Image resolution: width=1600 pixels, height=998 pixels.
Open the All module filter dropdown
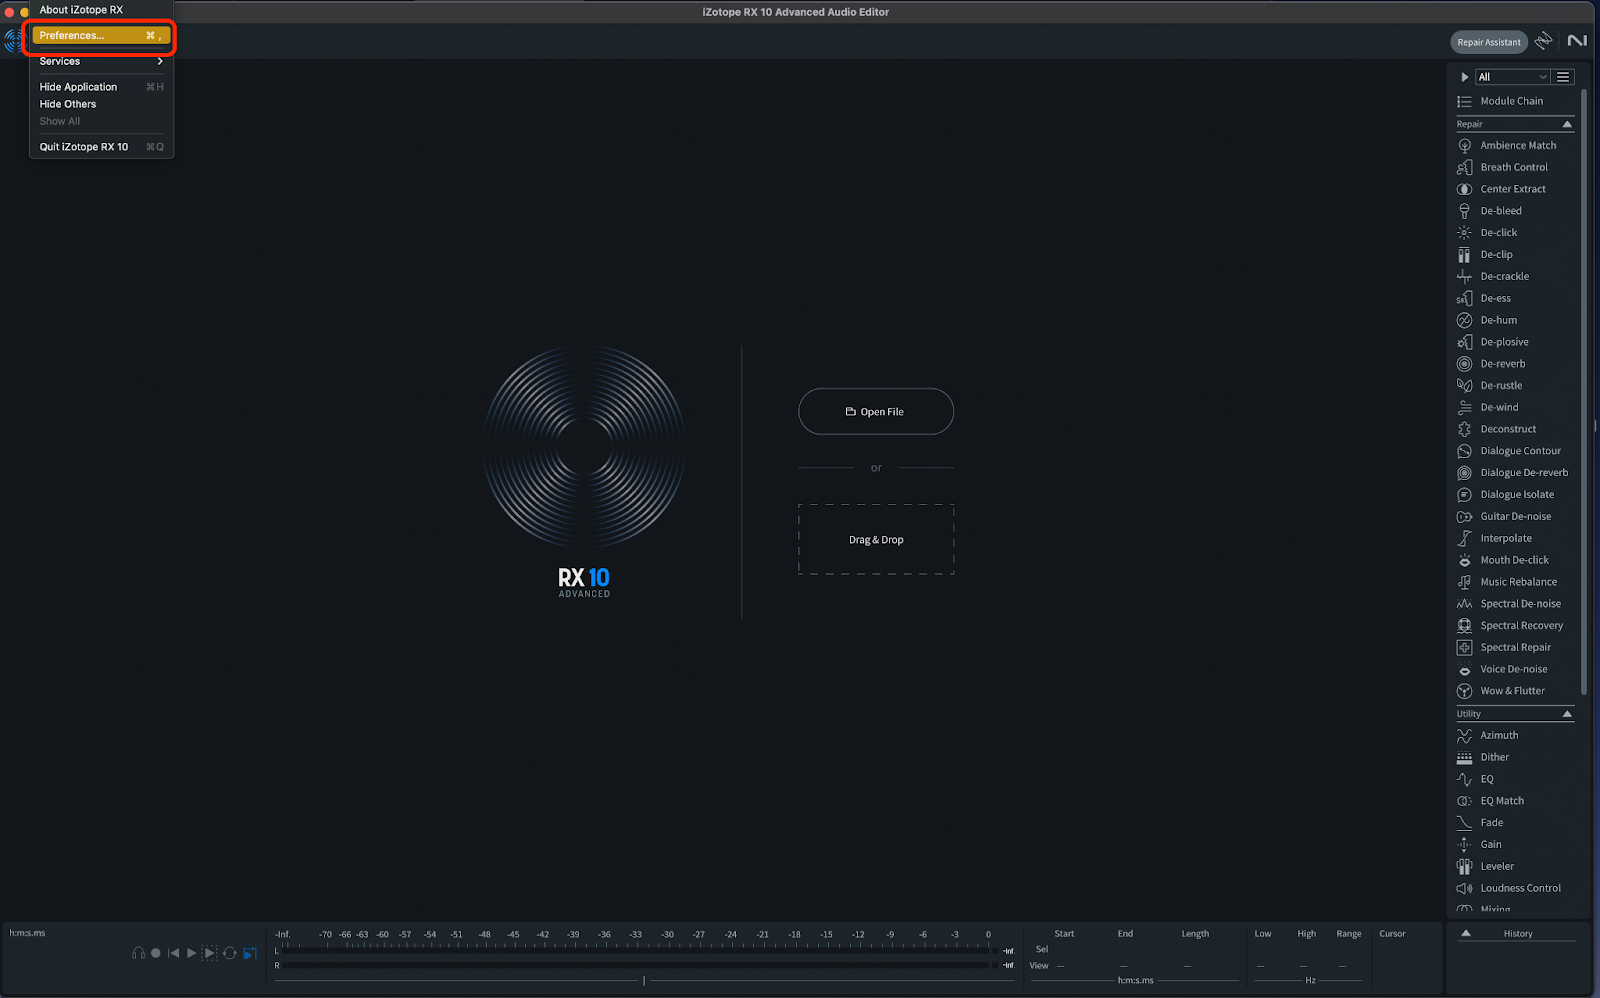point(1512,77)
